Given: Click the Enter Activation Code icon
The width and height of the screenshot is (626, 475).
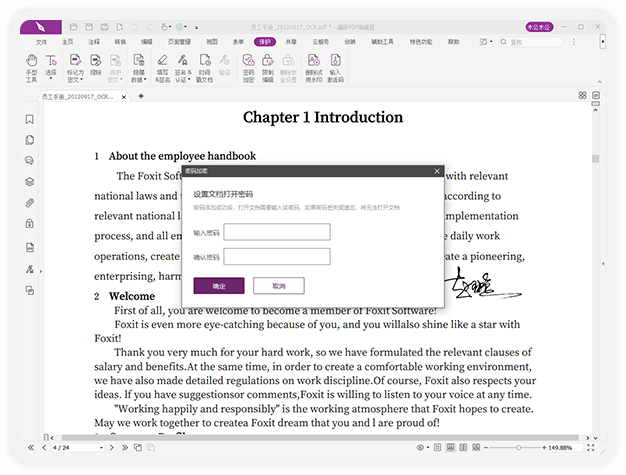Looking at the screenshot, I should point(335,68).
